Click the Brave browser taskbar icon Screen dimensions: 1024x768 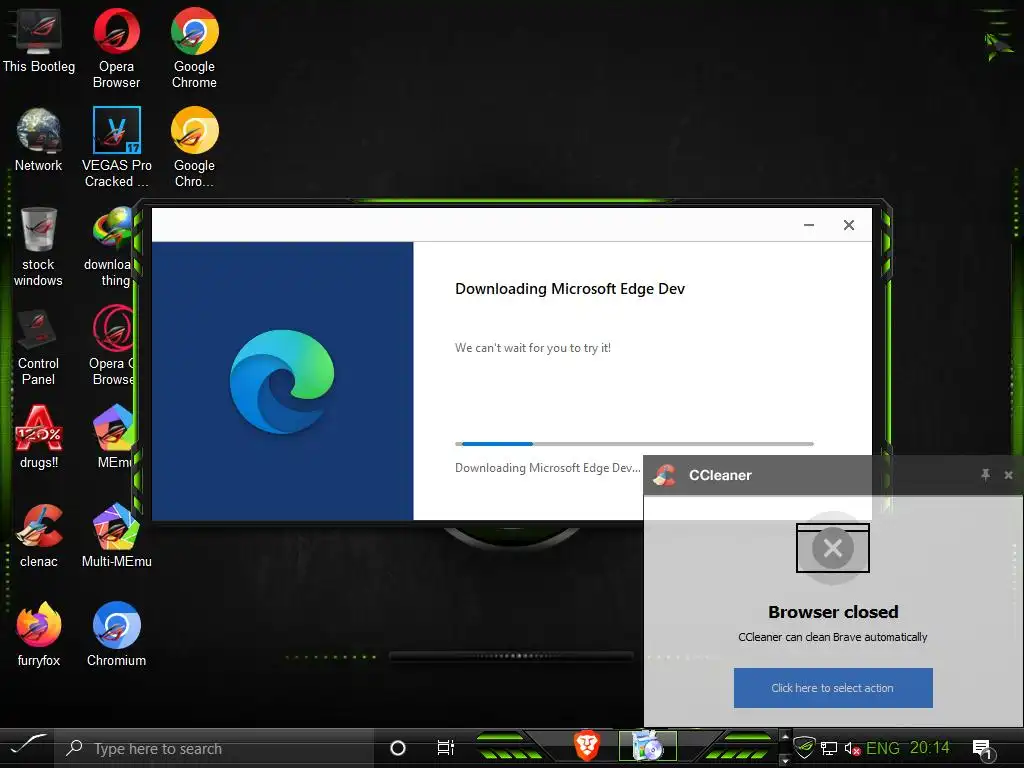coord(586,746)
